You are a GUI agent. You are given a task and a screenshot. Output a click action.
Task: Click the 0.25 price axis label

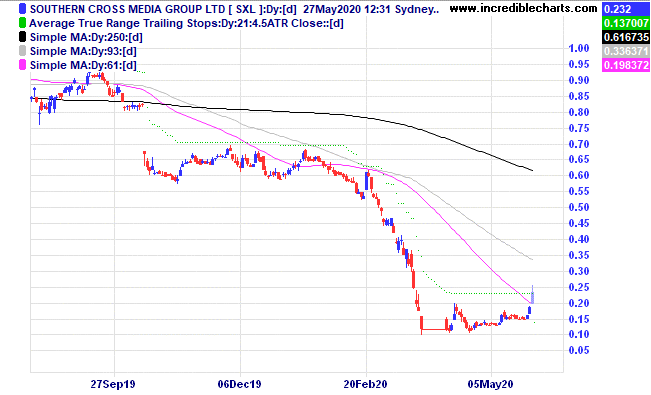(x=579, y=287)
